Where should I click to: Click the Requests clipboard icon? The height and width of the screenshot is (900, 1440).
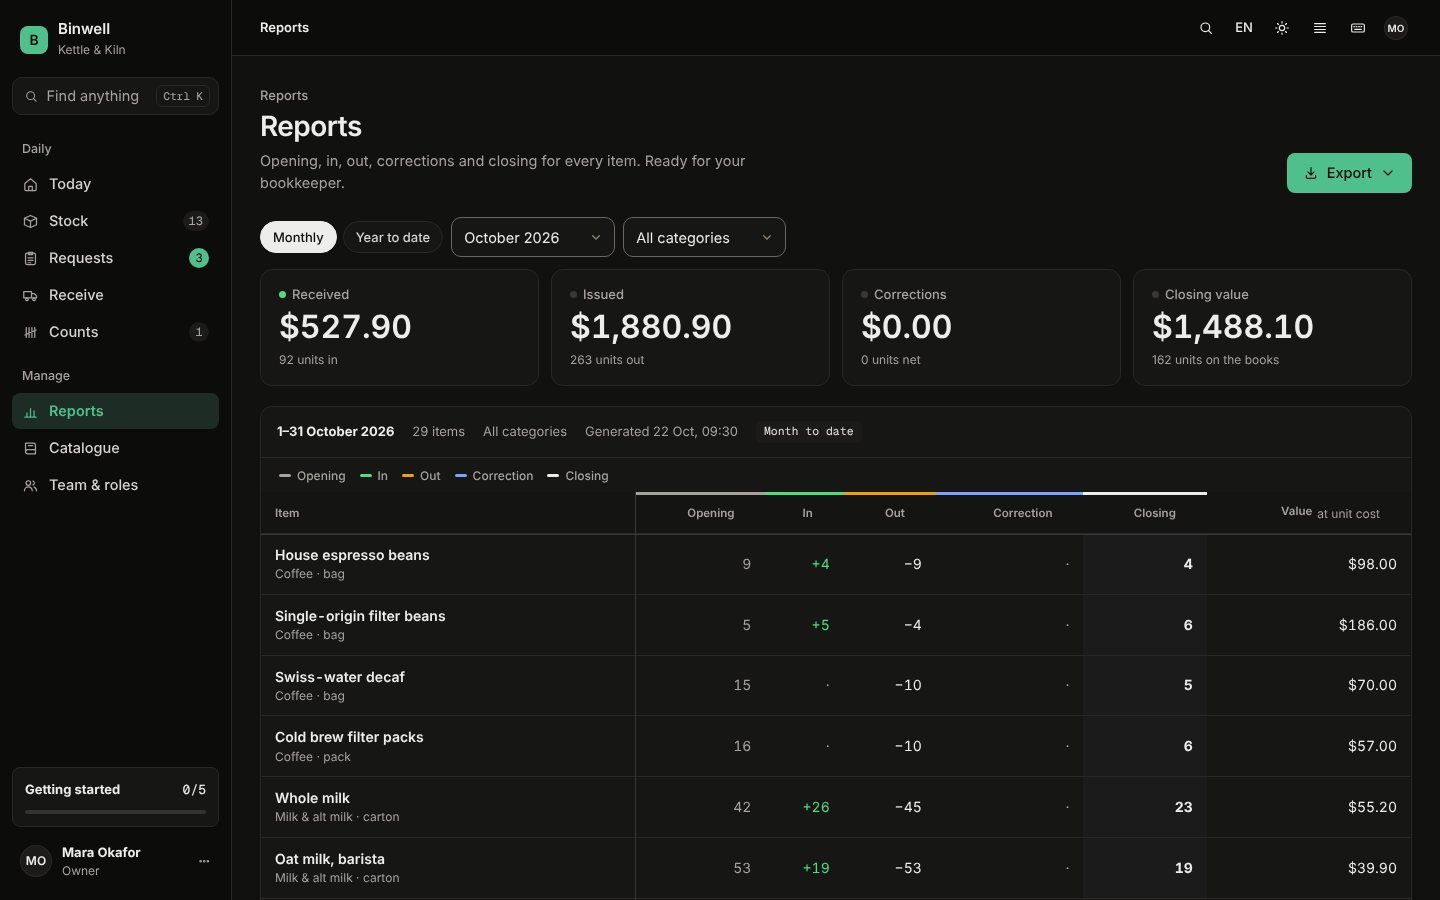click(x=31, y=259)
